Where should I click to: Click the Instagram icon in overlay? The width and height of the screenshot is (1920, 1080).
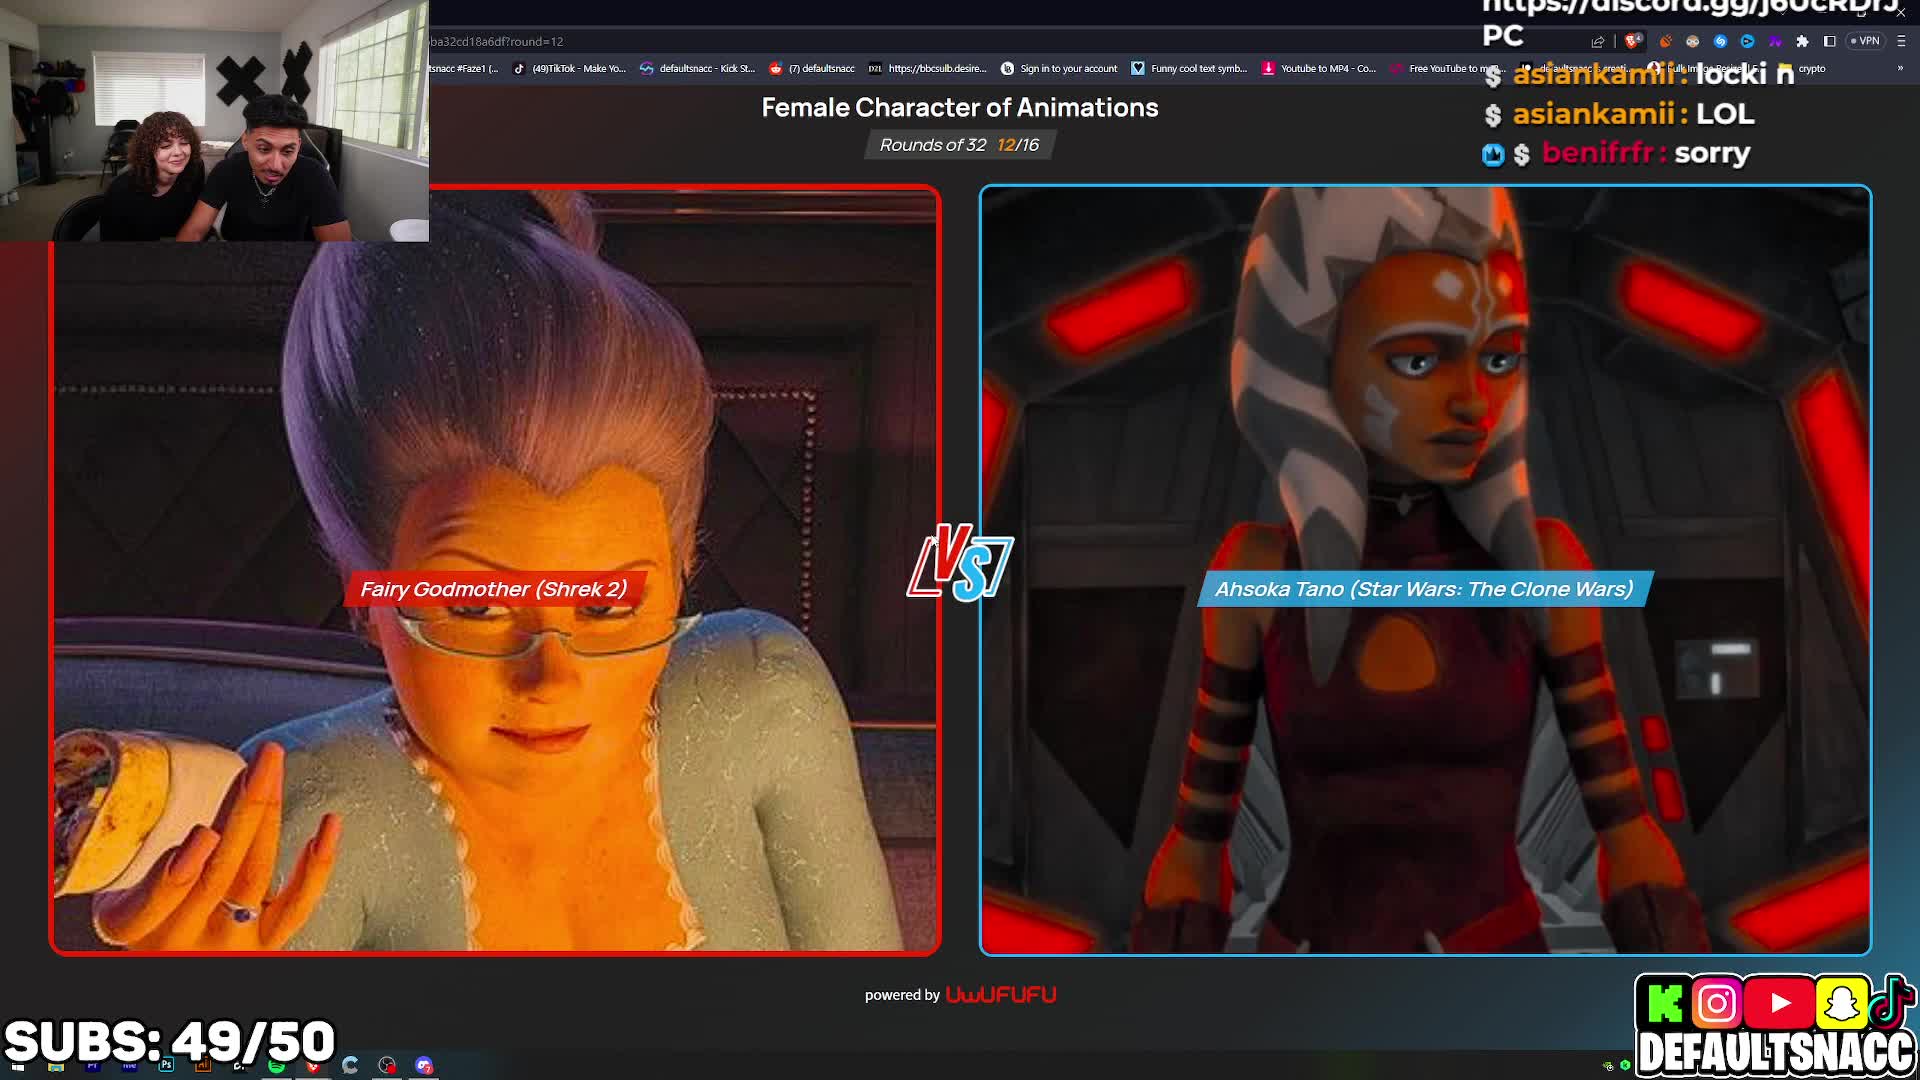click(1717, 1003)
